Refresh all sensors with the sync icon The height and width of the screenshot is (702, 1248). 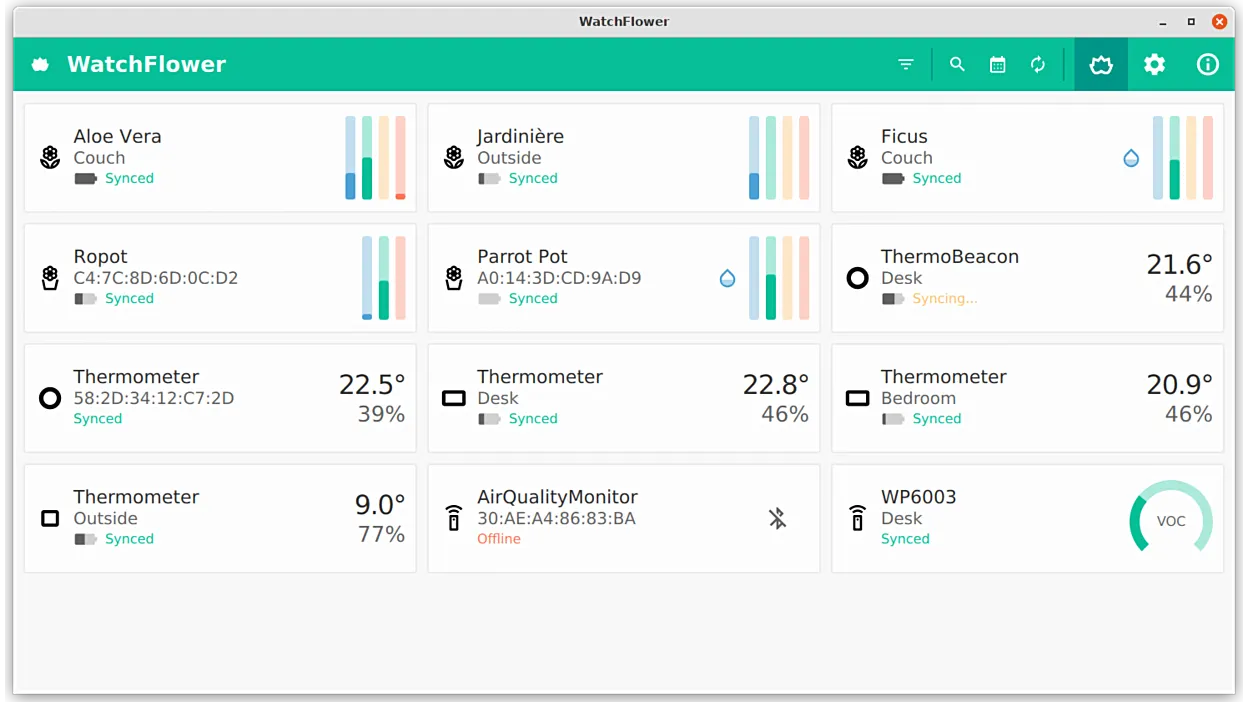(1038, 64)
